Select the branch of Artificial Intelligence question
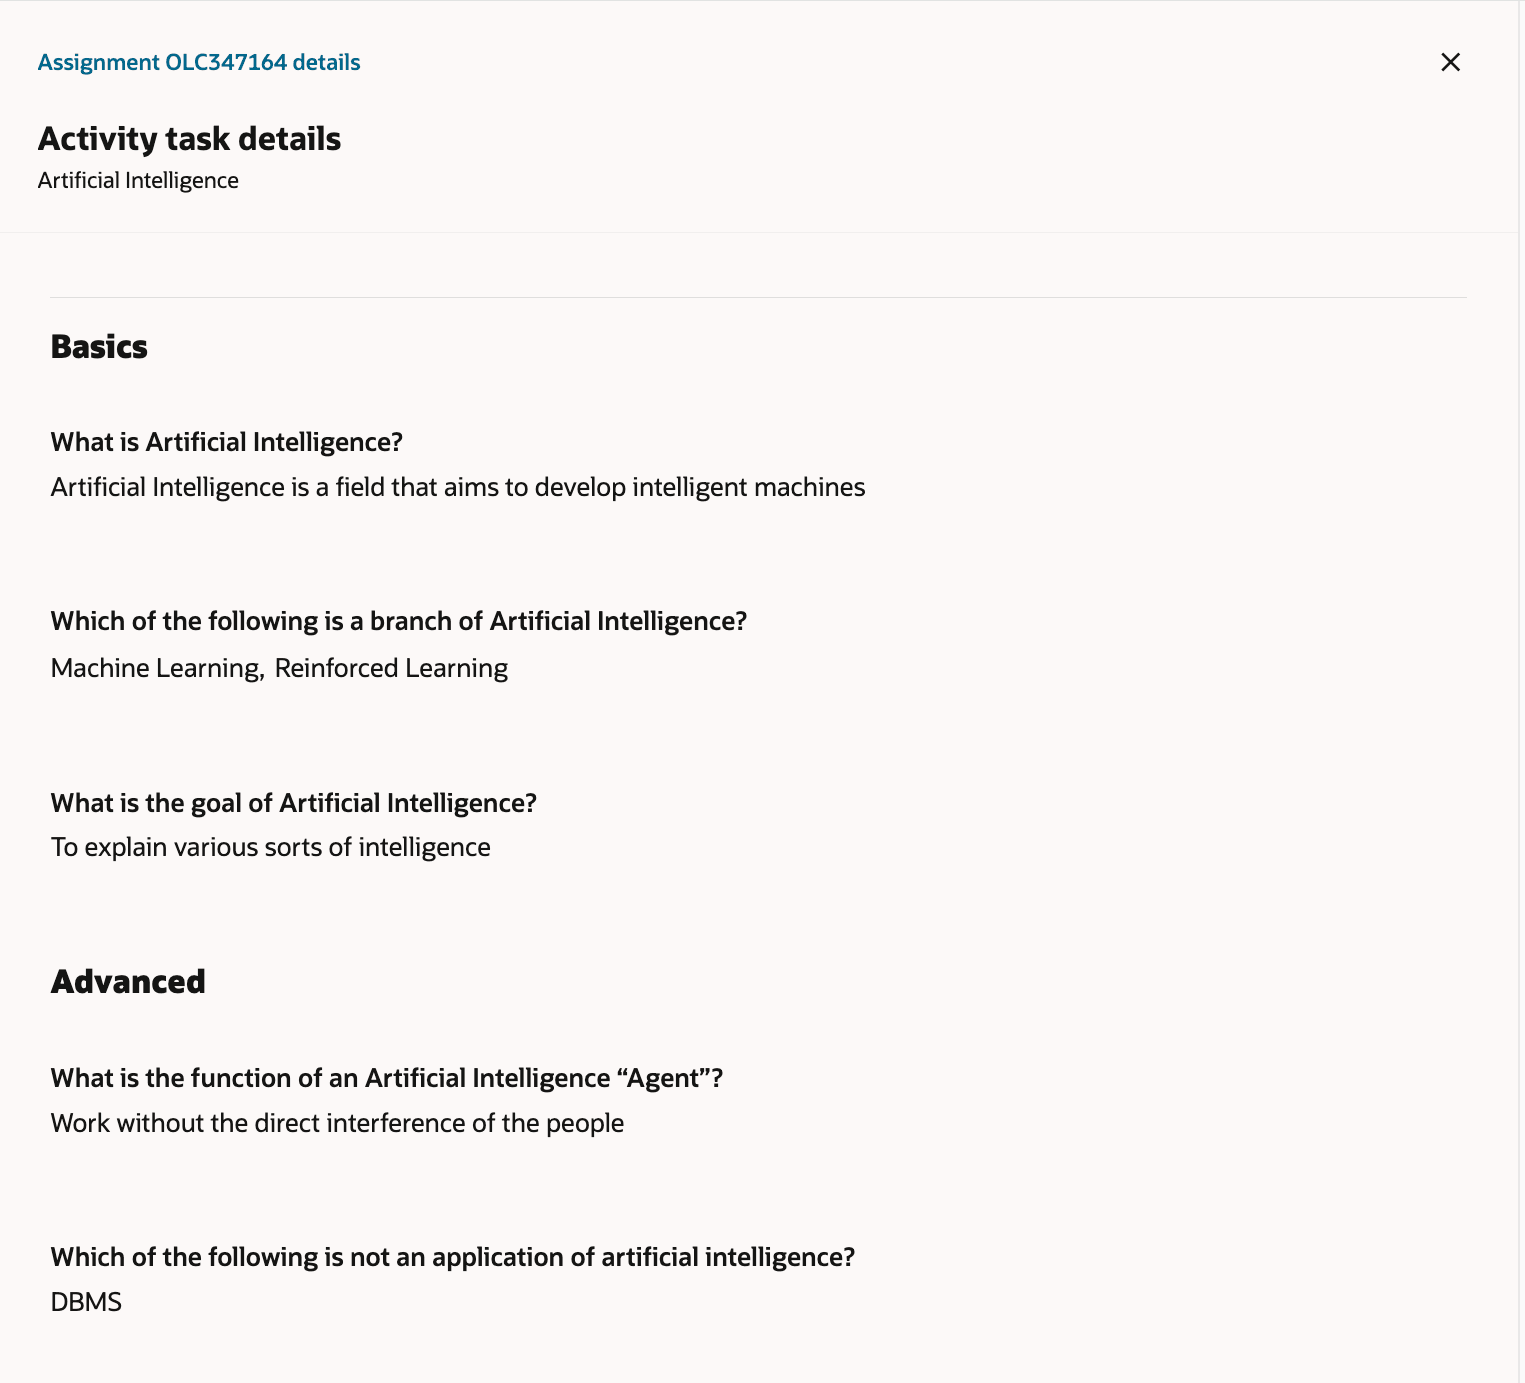Screen dimensions: 1525x1383 [399, 621]
